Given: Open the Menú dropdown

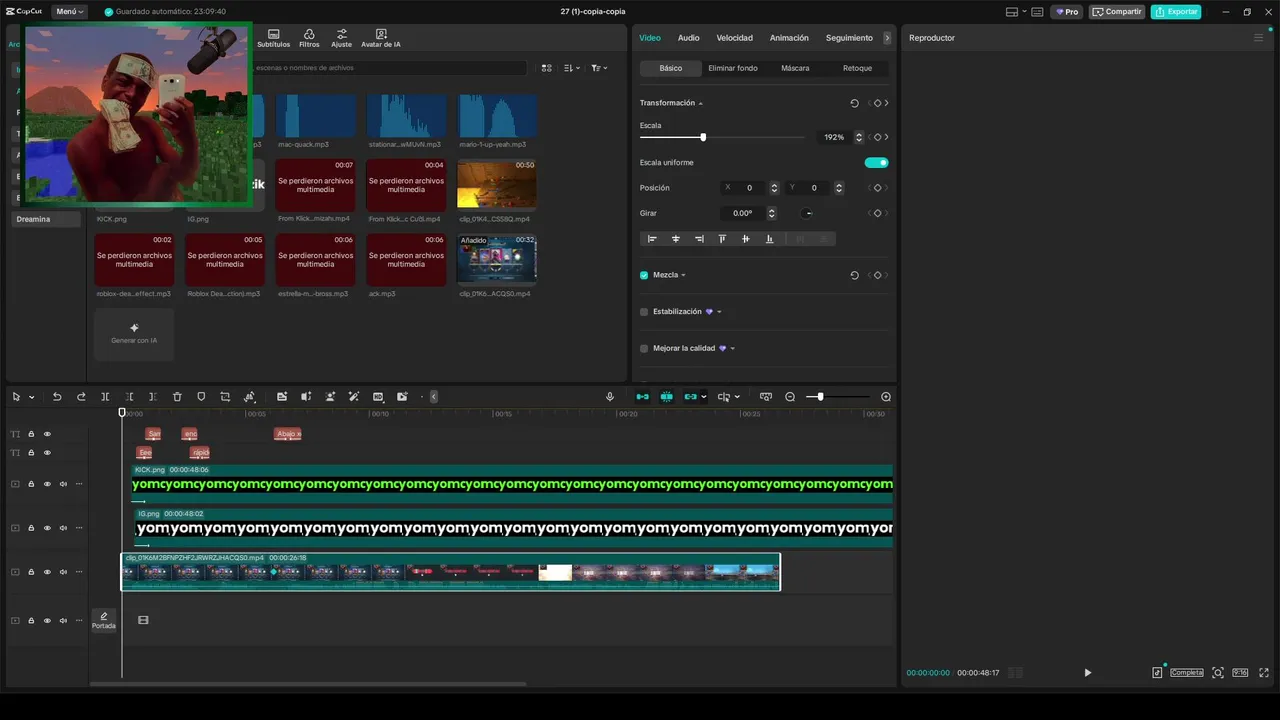Looking at the screenshot, I should point(69,12).
